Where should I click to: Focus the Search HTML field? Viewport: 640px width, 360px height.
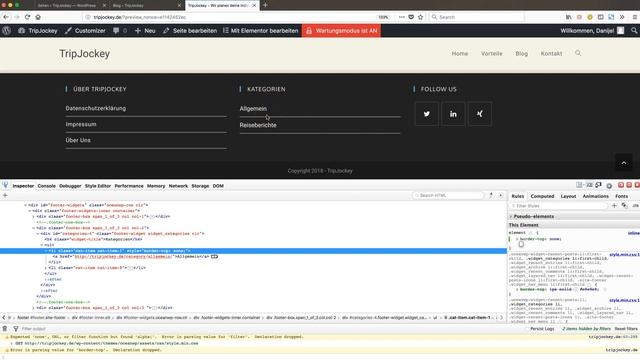[448, 196]
